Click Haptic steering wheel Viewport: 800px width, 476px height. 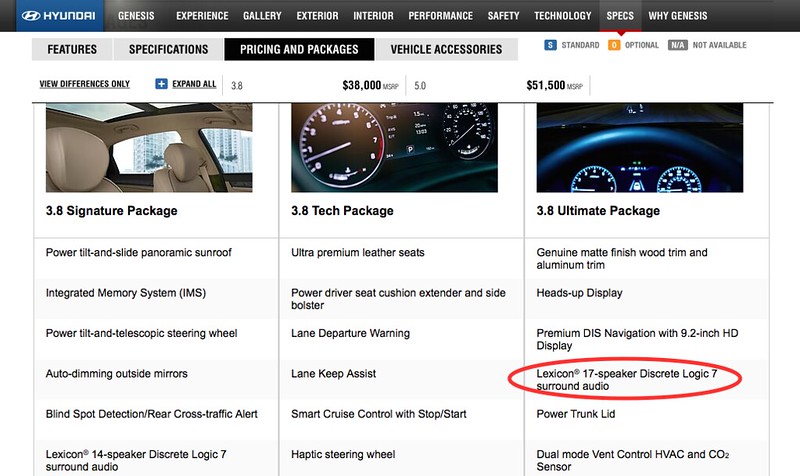click(x=343, y=454)
